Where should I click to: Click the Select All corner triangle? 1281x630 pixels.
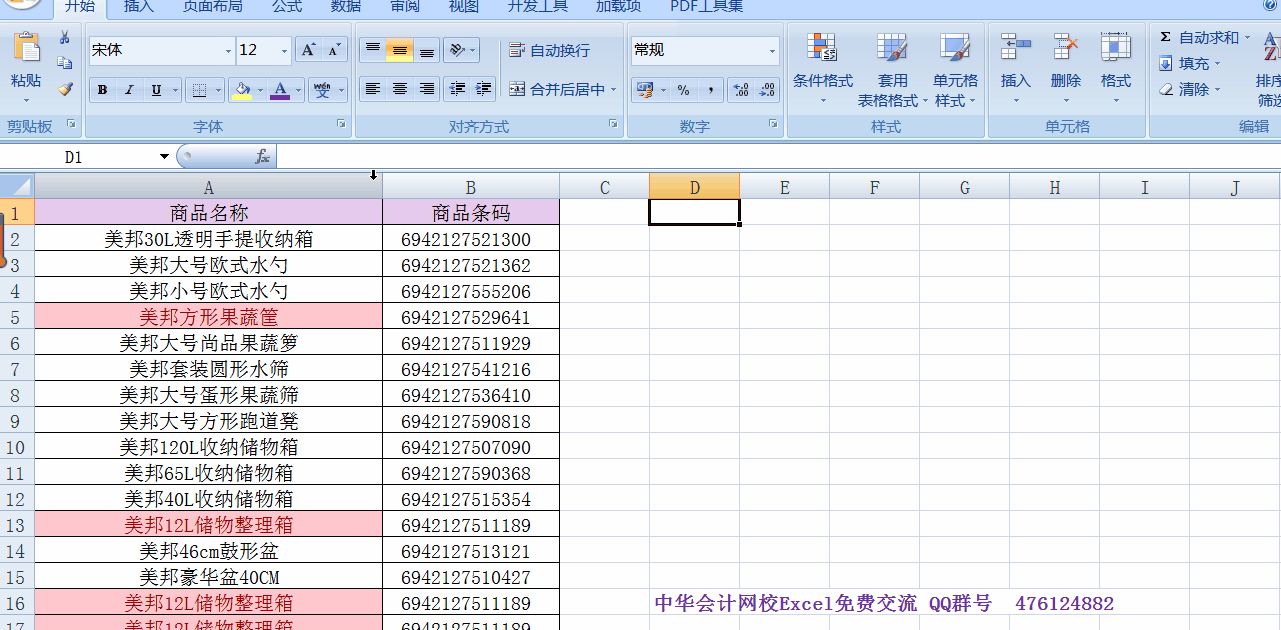click(x=17, y=186)
